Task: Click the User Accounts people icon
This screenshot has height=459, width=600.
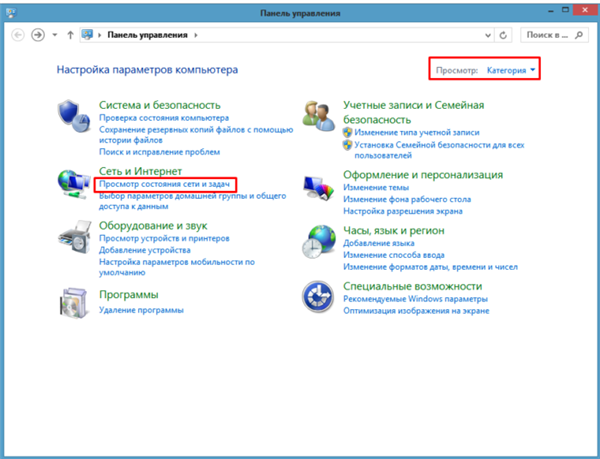Action: (x=318, y=115)
